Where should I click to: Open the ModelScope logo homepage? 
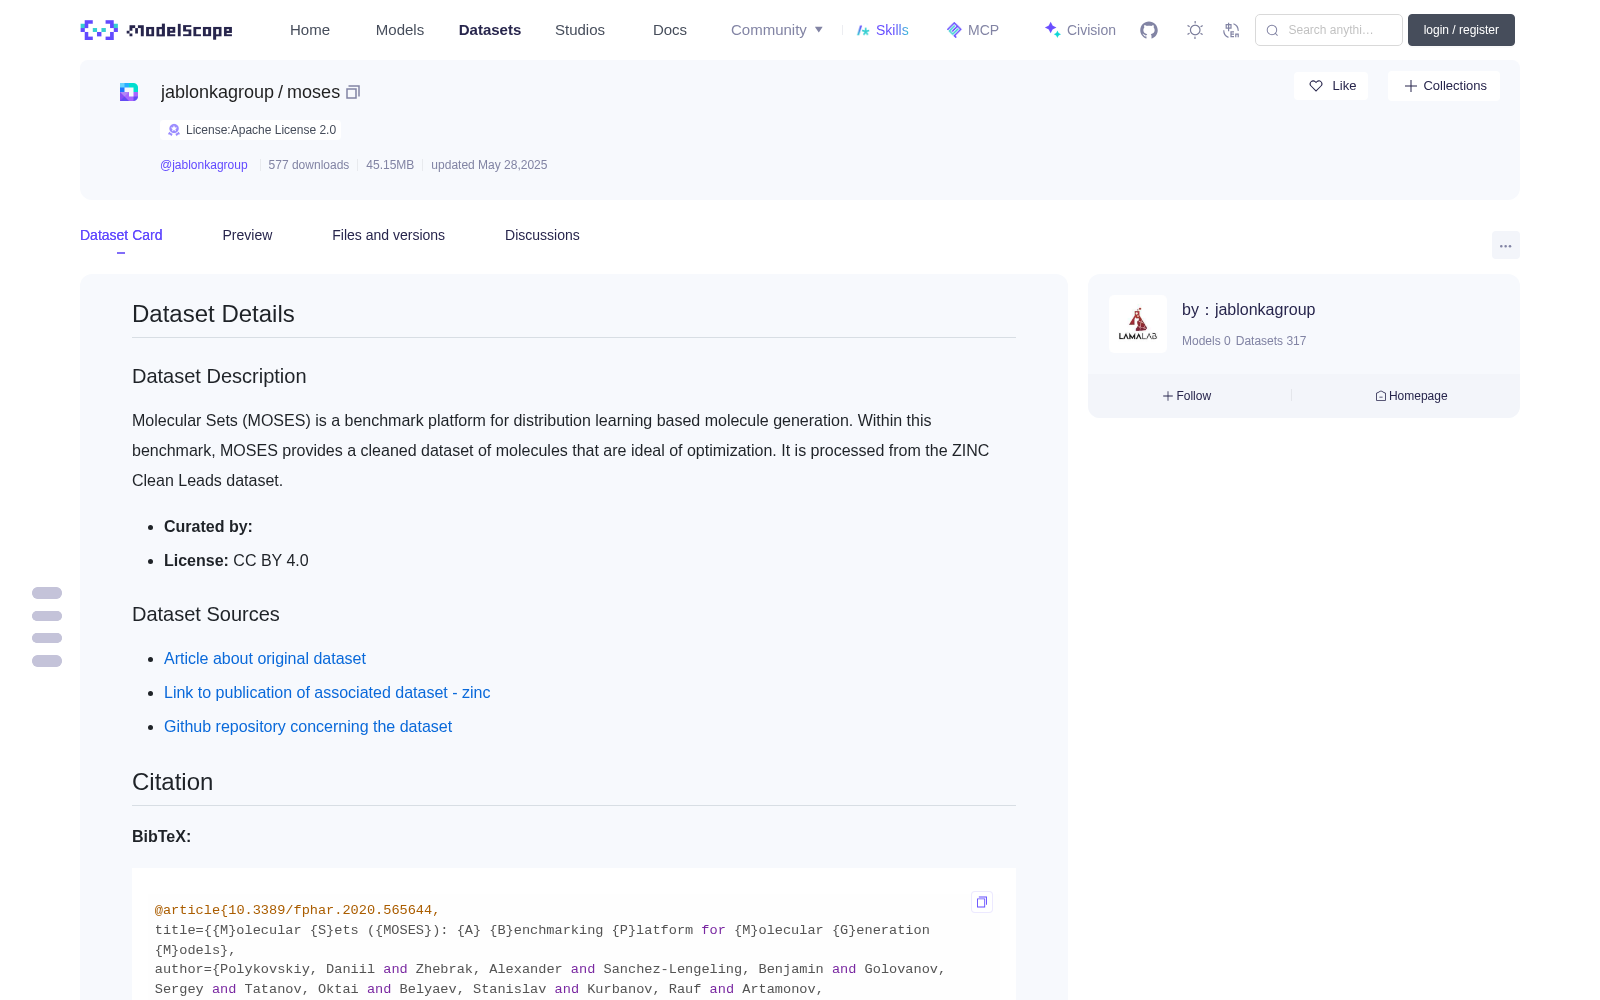[x=157, y=30]
